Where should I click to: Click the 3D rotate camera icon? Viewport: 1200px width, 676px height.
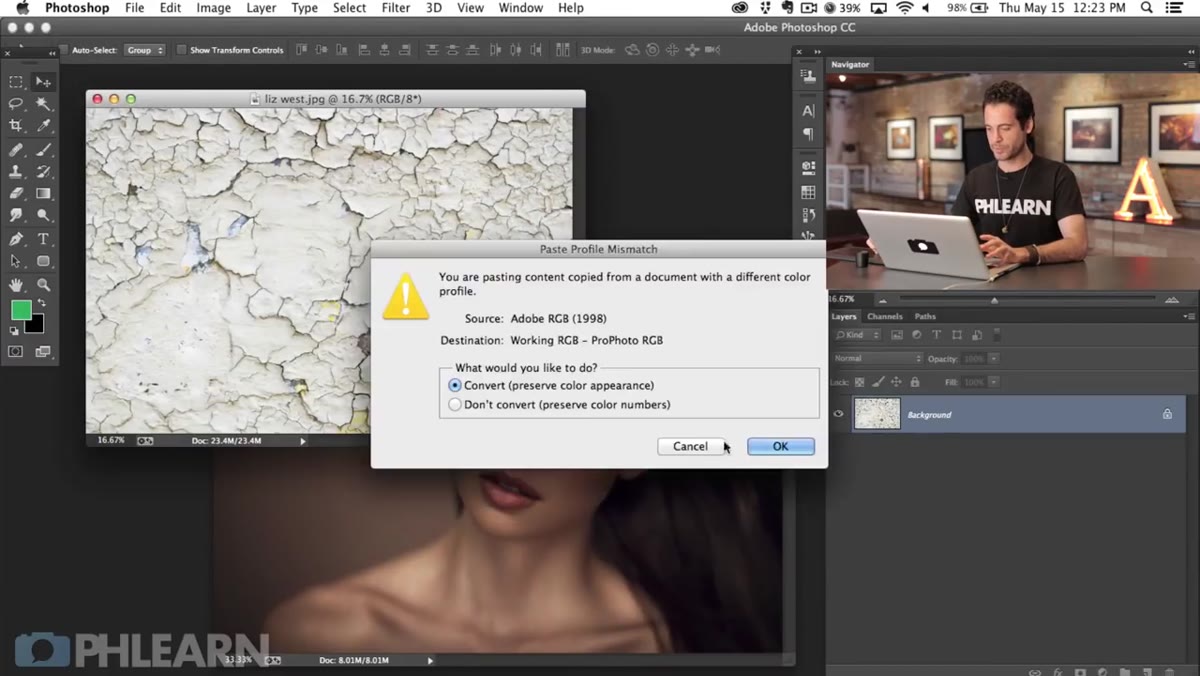click(632, 50)
